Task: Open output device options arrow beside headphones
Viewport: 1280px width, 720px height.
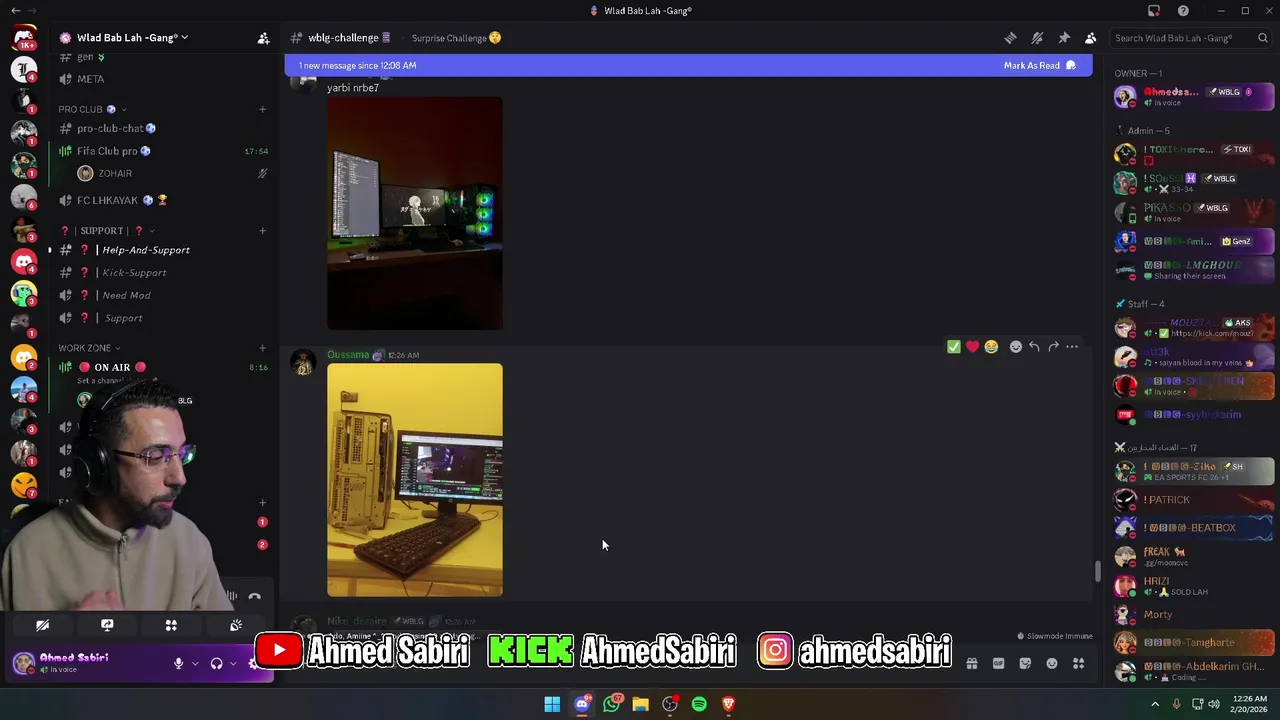Action: 233,663
